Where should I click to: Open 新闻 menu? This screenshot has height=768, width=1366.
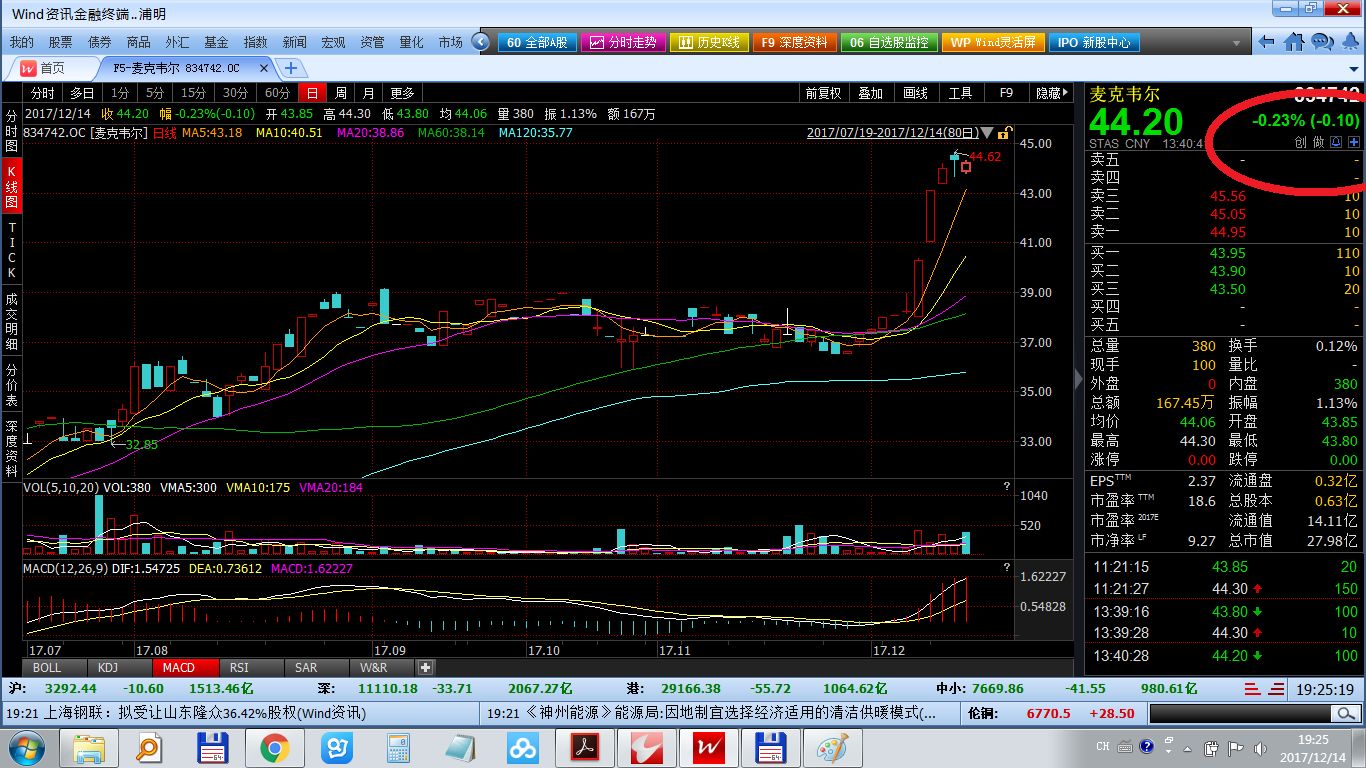pos(294,42)
